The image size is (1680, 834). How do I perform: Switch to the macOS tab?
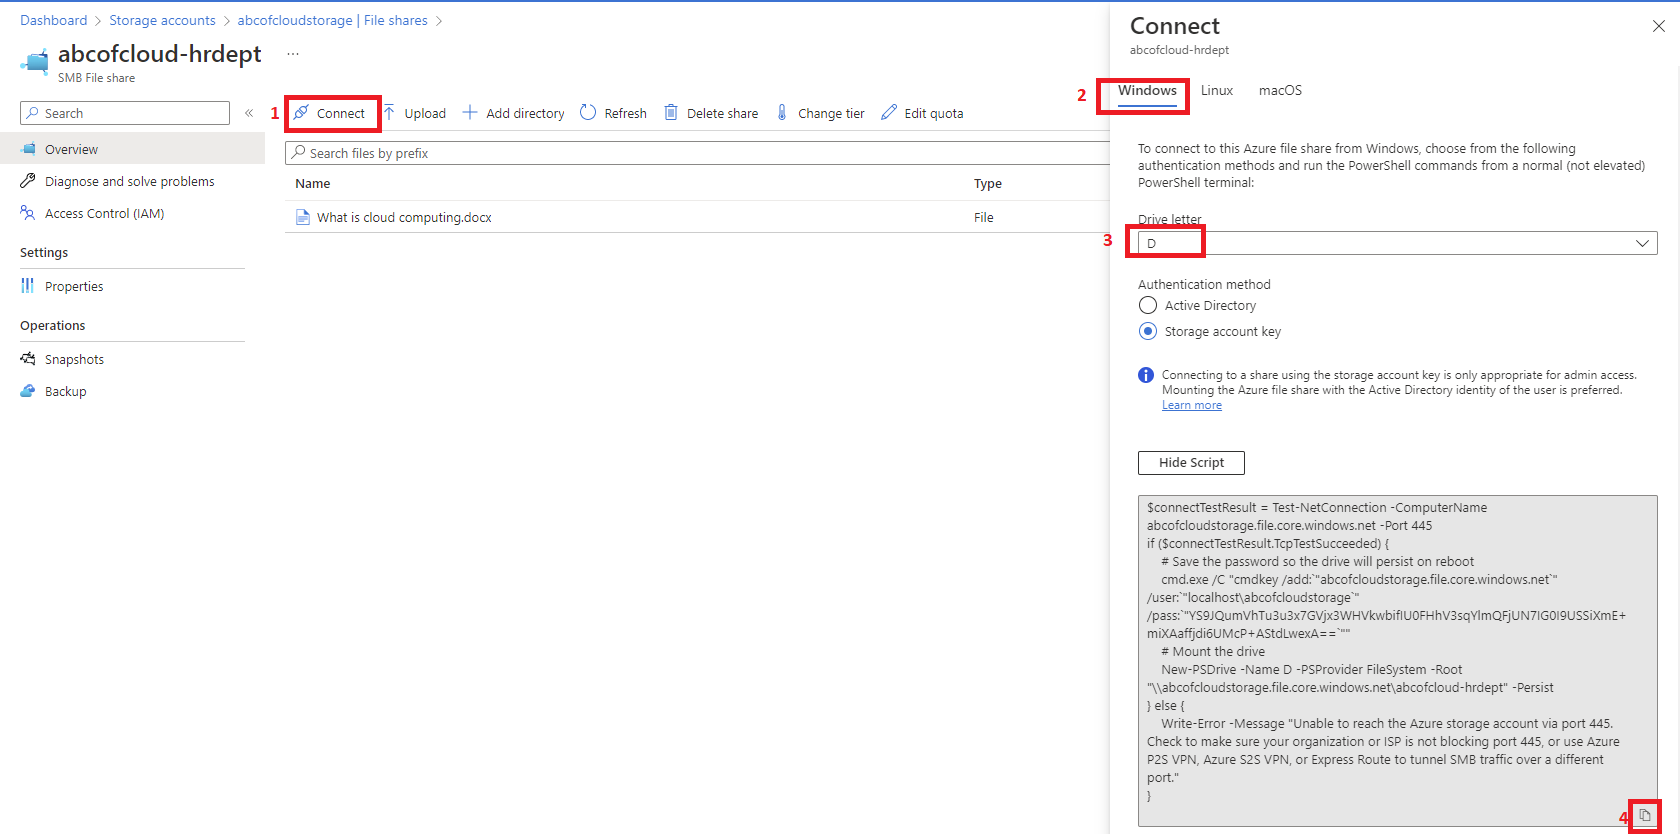[1280, 90]
